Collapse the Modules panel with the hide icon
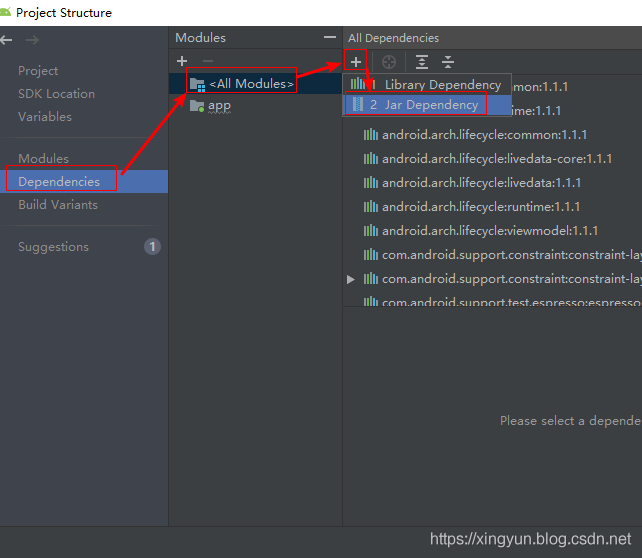Image resolution: width=642 pixels, height=558 pixels. point(330,38)
